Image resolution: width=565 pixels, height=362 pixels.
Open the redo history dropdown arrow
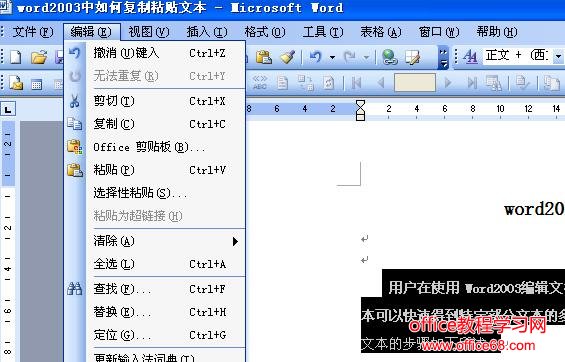[x=366, y=57]
